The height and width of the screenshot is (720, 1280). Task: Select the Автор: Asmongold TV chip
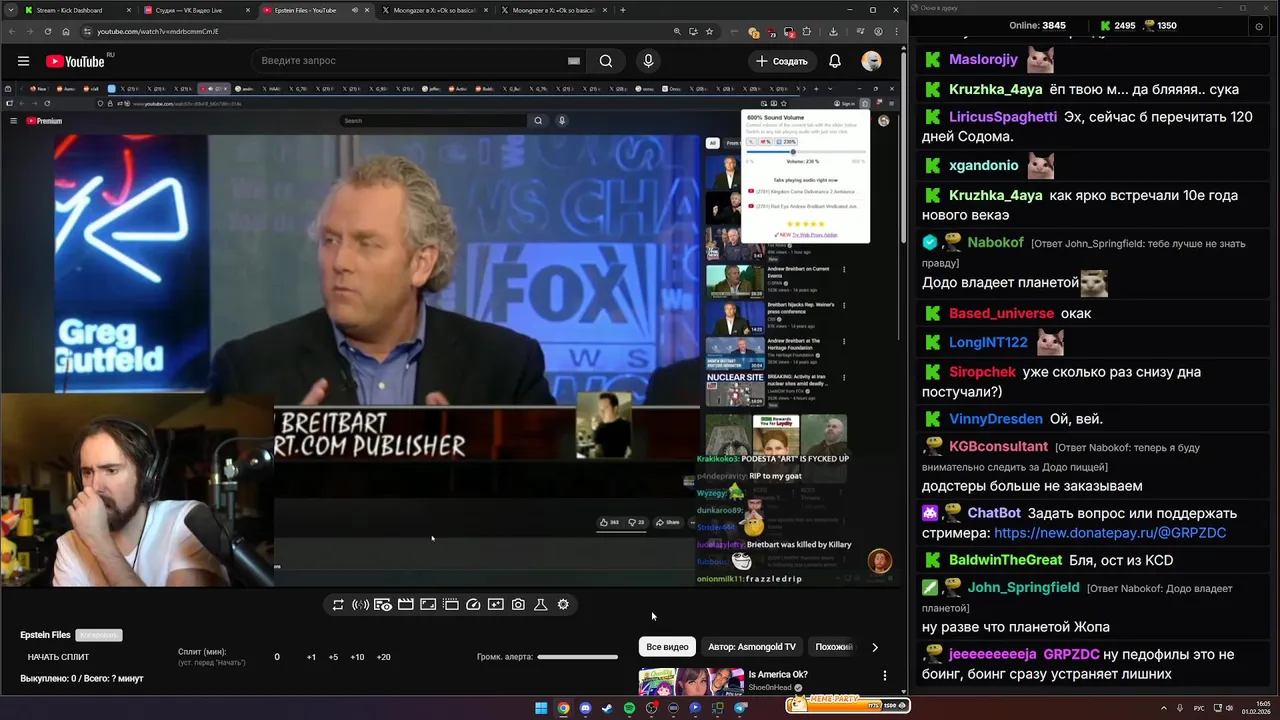tap(752, 647)
